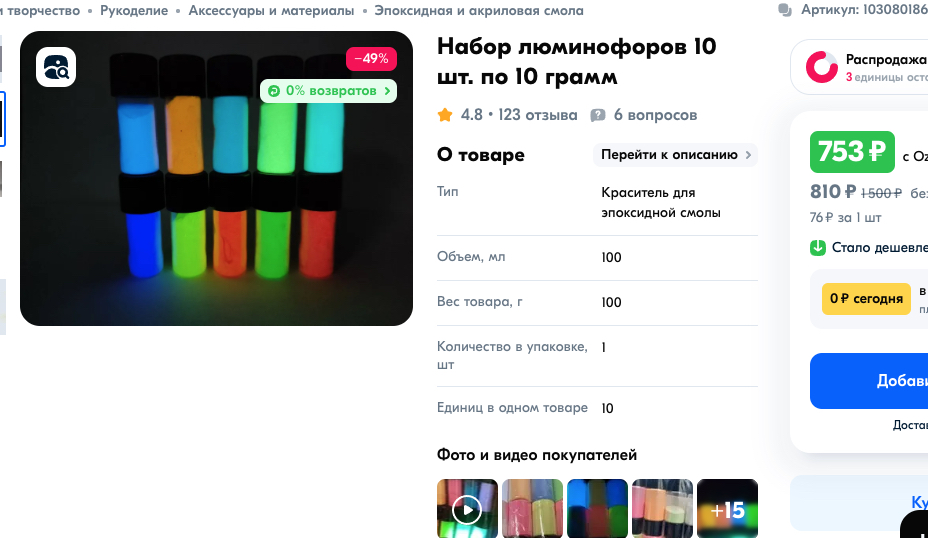Open the main luminophore product image
Viewport: 928px width, 538px height.
click(x=216, y=178)
